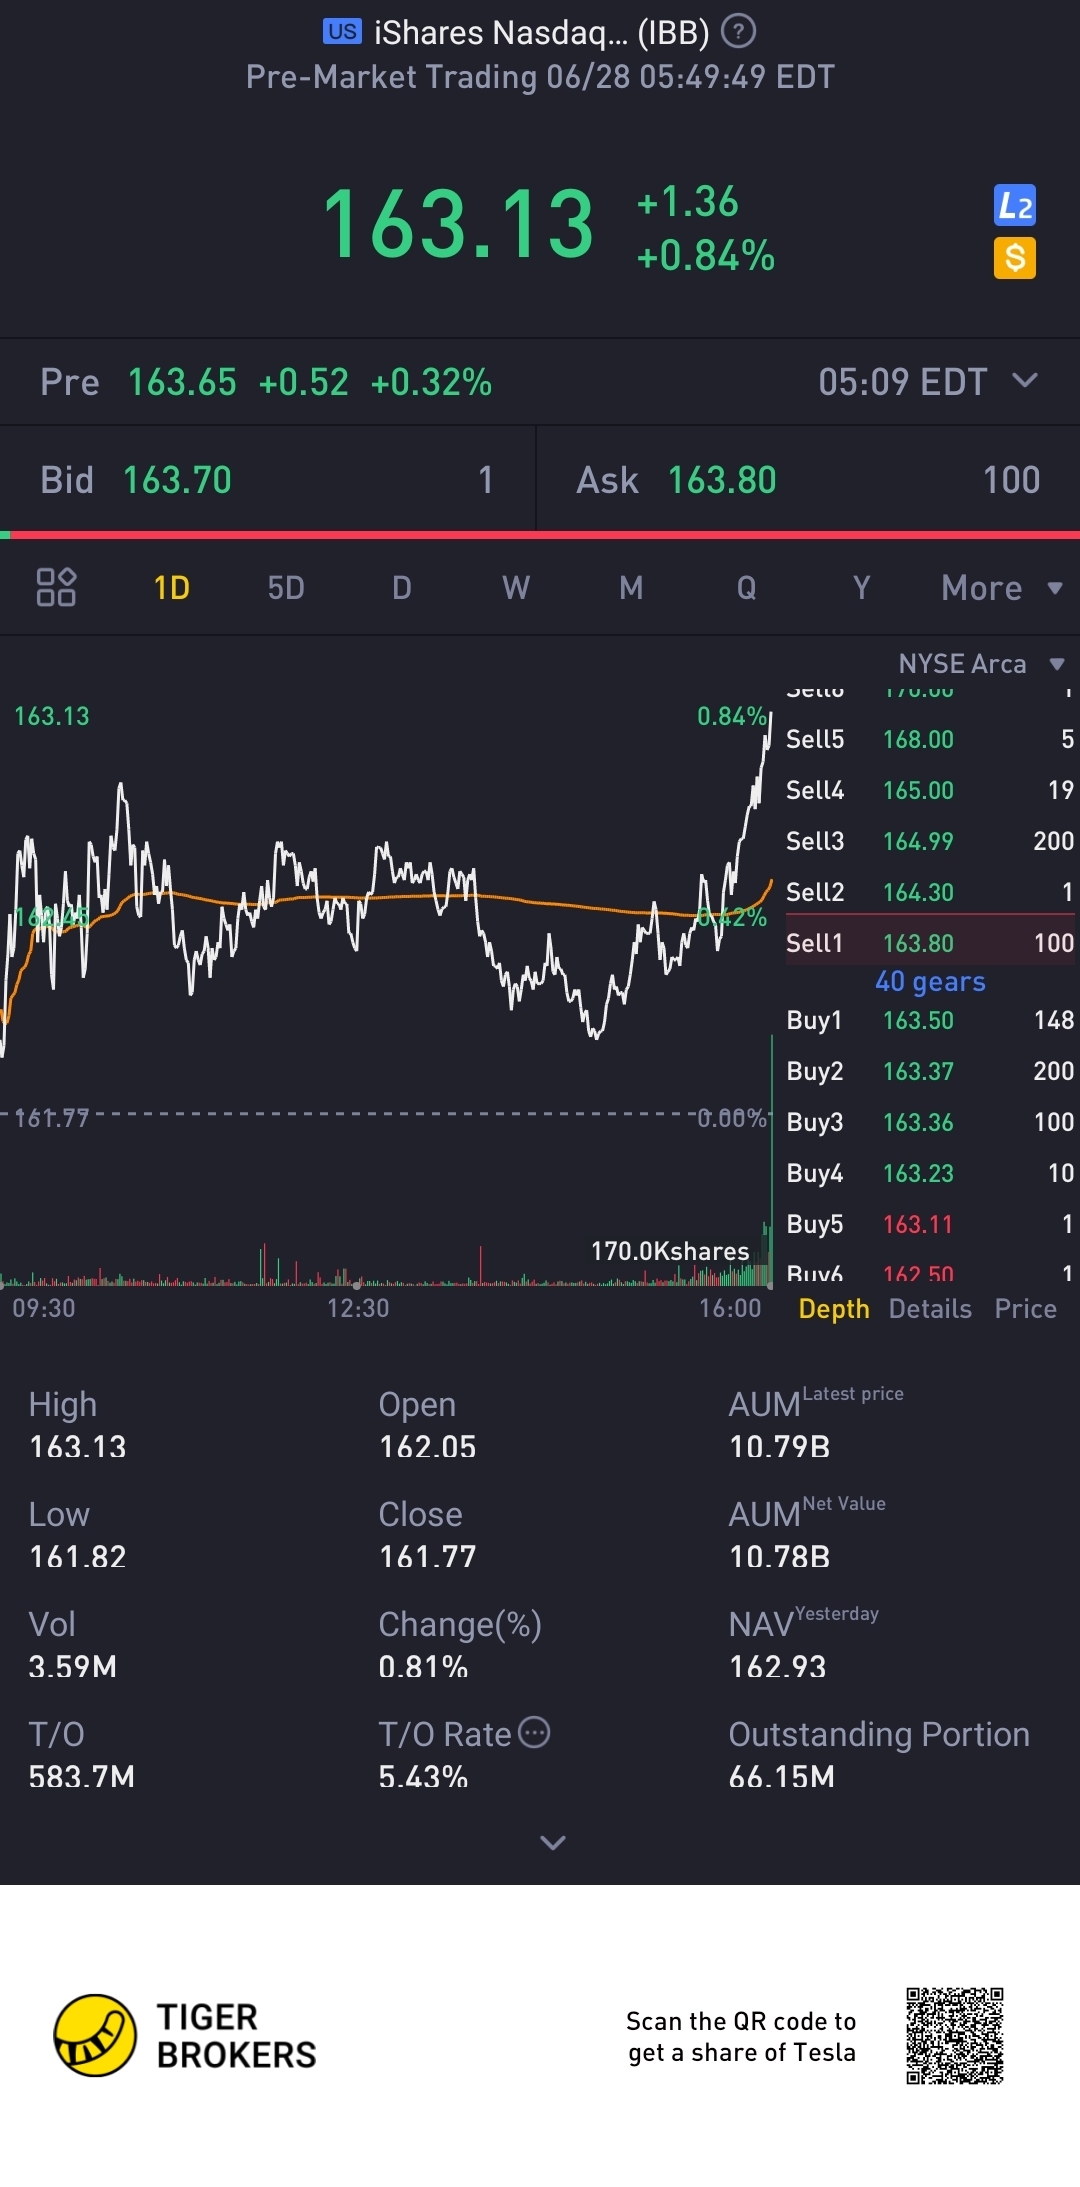Select the Buy3 163.36 order row

click(930, 1122)
